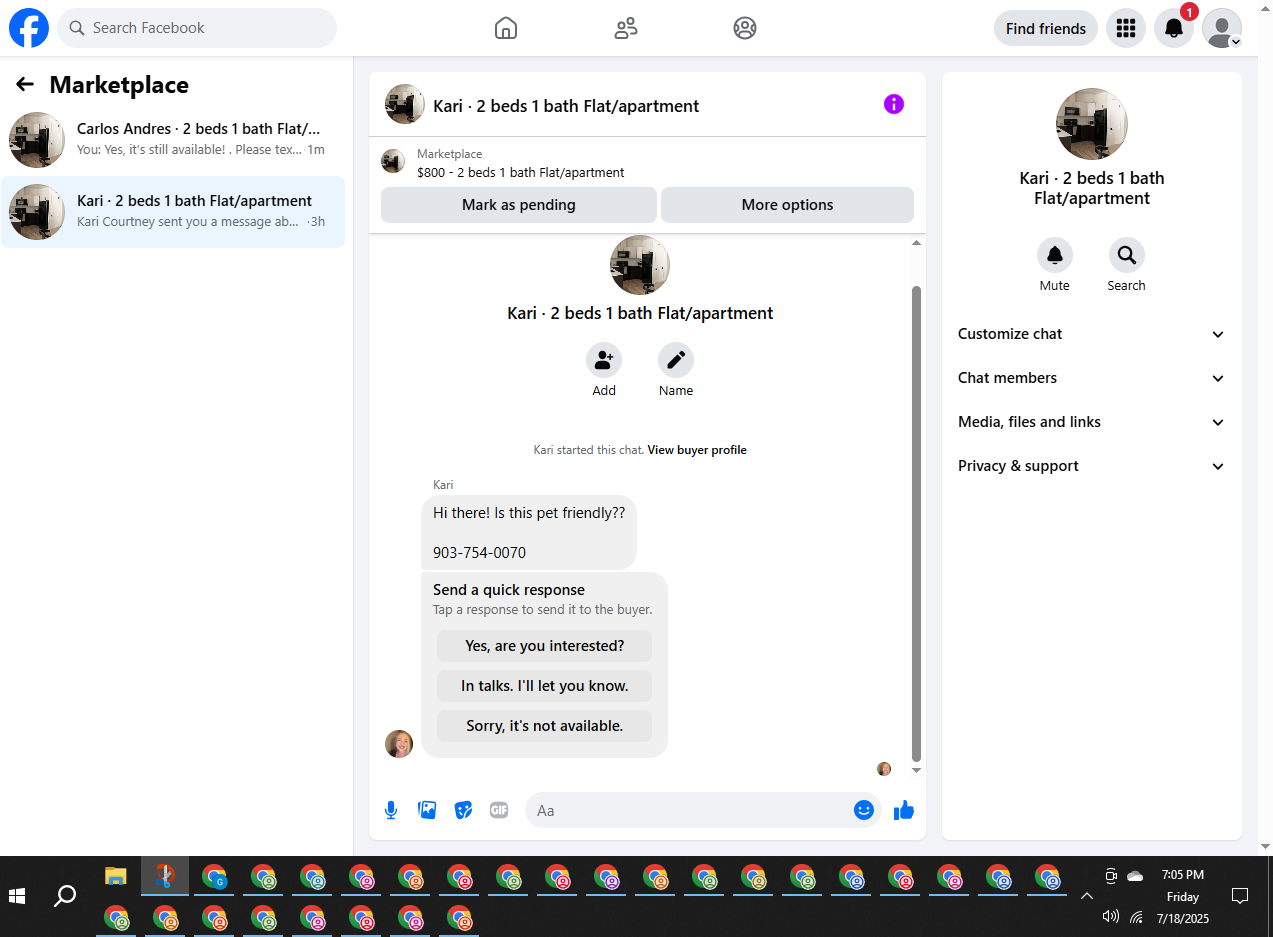Choose a sticker icon
1273x937 pixels.
tap(463, 810)
